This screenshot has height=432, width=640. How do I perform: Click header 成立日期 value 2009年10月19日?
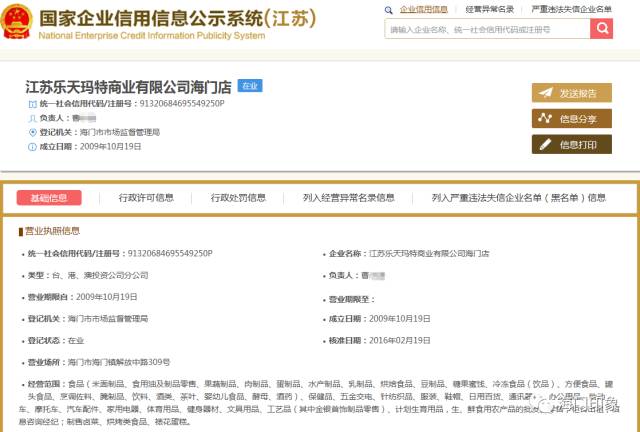(x=110, y=146)
